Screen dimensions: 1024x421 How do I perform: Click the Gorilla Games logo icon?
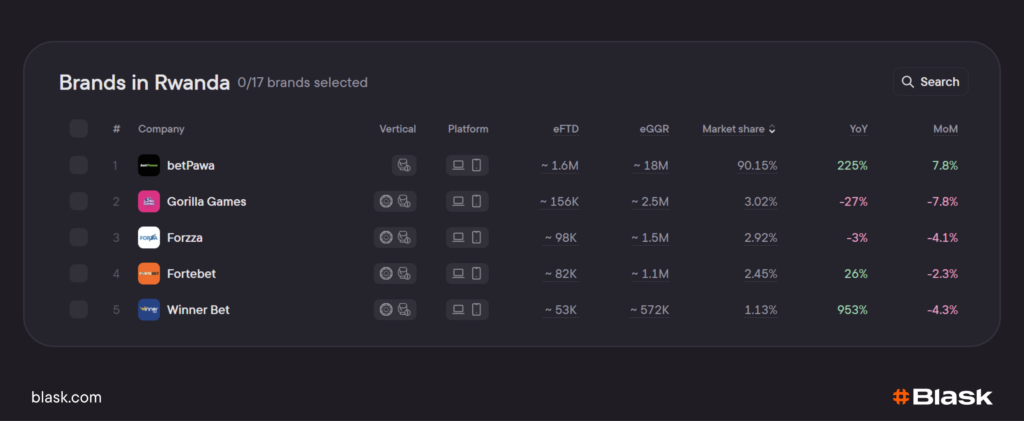click(x=149, y=201)
